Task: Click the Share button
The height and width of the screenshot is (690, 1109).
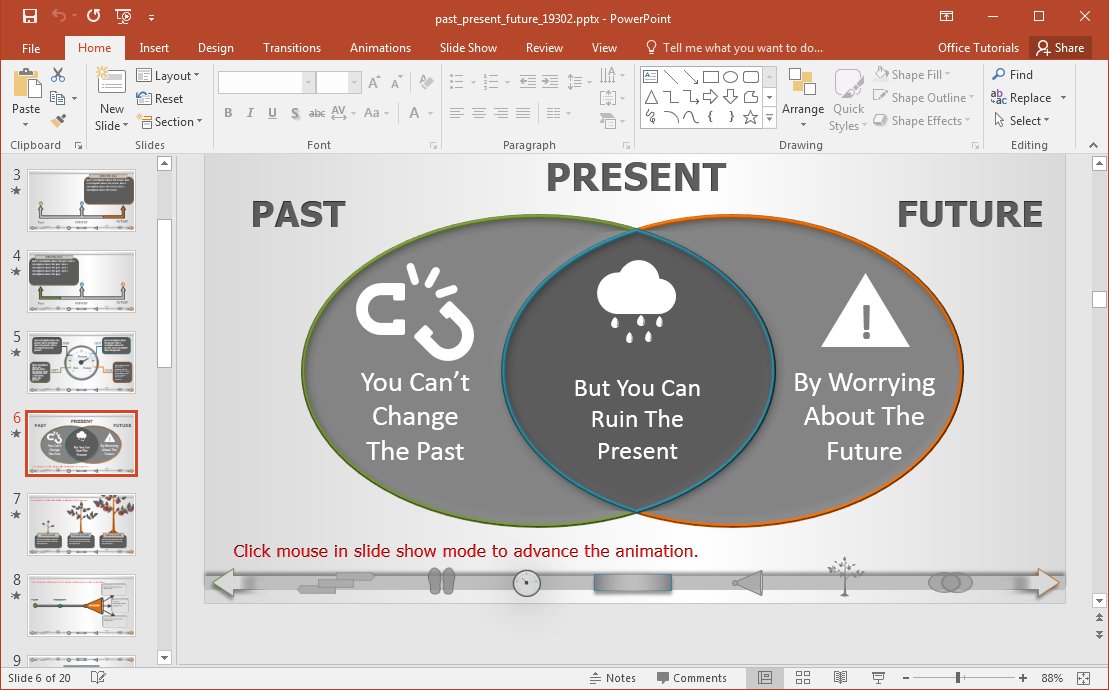Action: (1060, 47)
